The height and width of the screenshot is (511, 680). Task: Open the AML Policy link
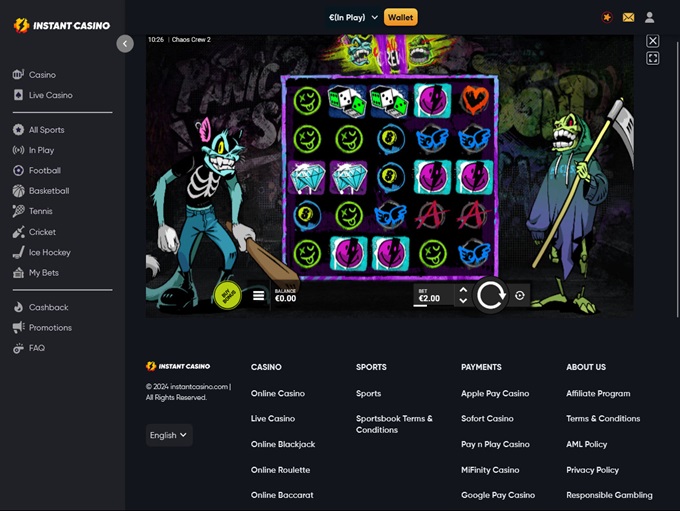tap(586, 444)
